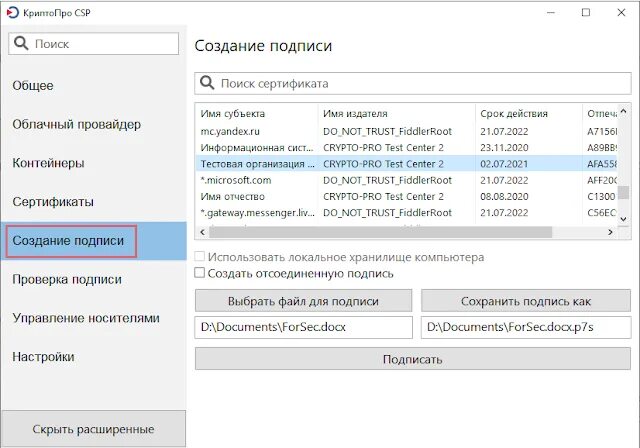Close the КриптоПро CSP window
The image size is (640, 448).
tap(621, 13)
